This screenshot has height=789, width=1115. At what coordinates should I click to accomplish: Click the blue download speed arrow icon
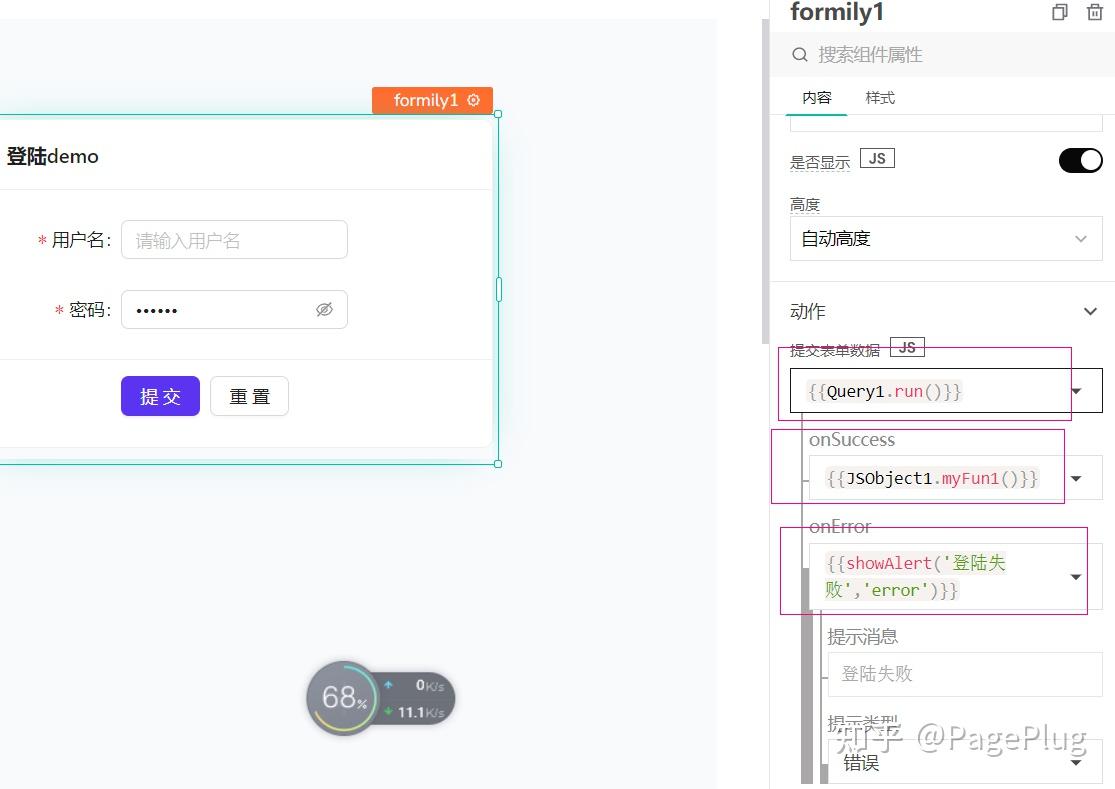tap(390, 687)
